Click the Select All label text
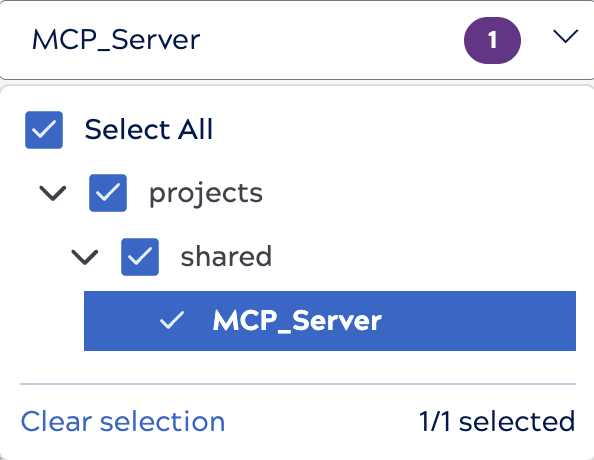The image size is (594, 460). tap(148, 129)
